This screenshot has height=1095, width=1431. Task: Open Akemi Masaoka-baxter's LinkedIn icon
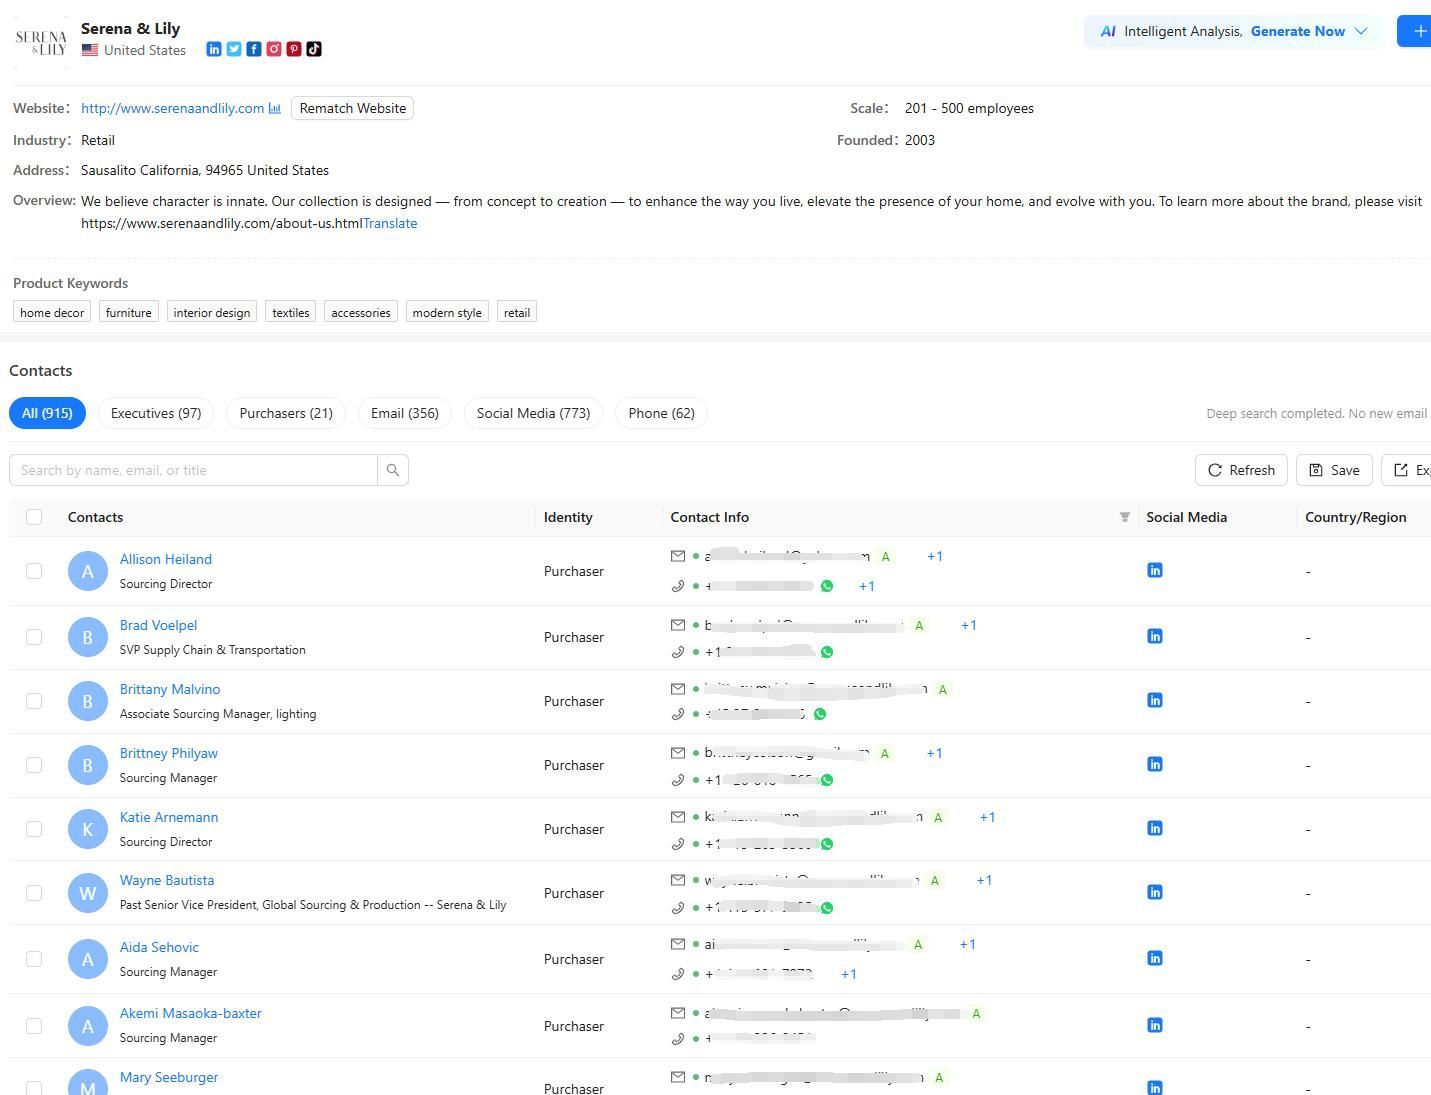(x=1155, y=1025)
